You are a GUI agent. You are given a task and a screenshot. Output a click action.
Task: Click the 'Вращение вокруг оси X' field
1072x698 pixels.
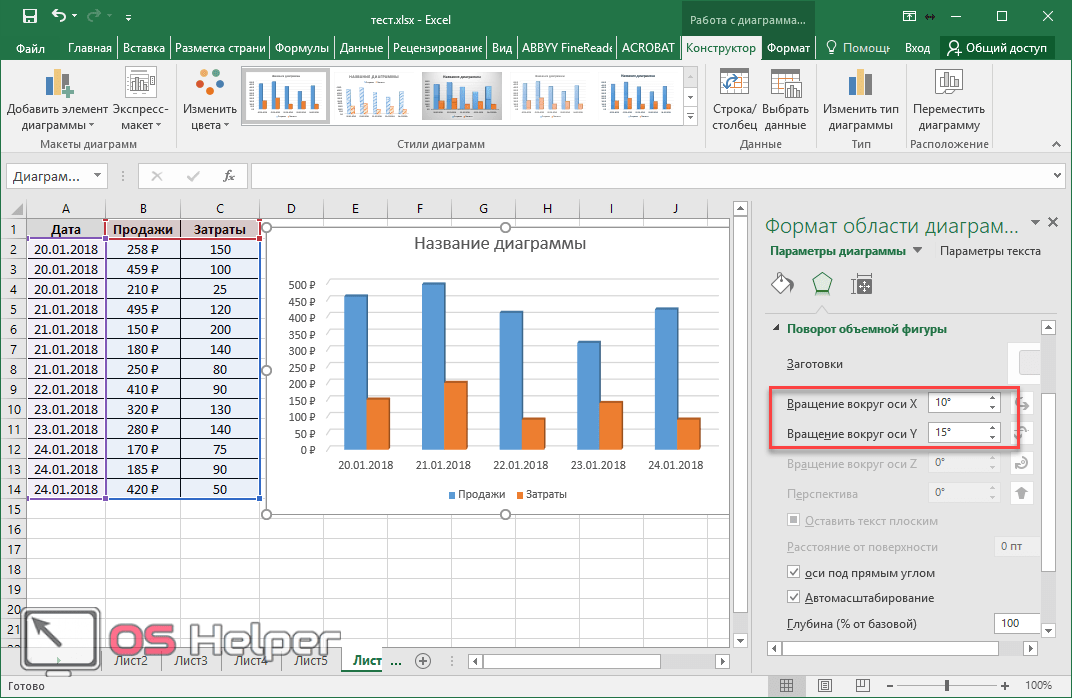point(957,403)
